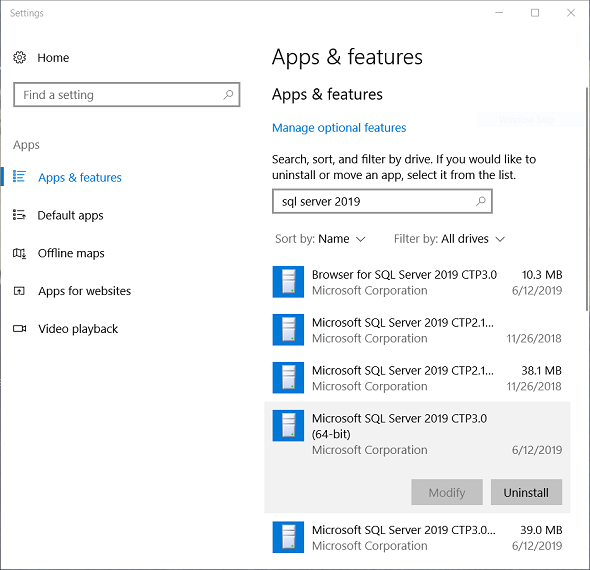
Task: Focus the Find a setting search field
Action: click(127, 95)
